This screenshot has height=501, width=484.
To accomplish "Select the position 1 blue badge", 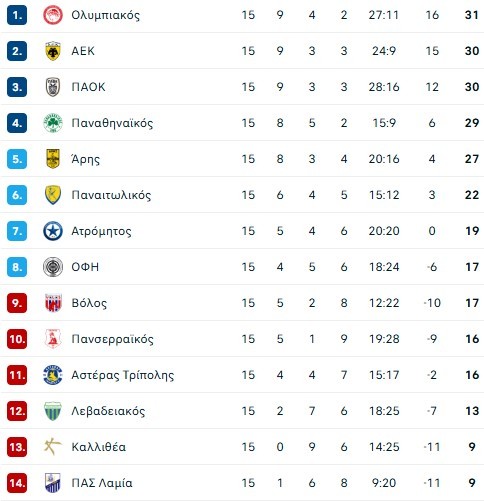I will point(17,15).
